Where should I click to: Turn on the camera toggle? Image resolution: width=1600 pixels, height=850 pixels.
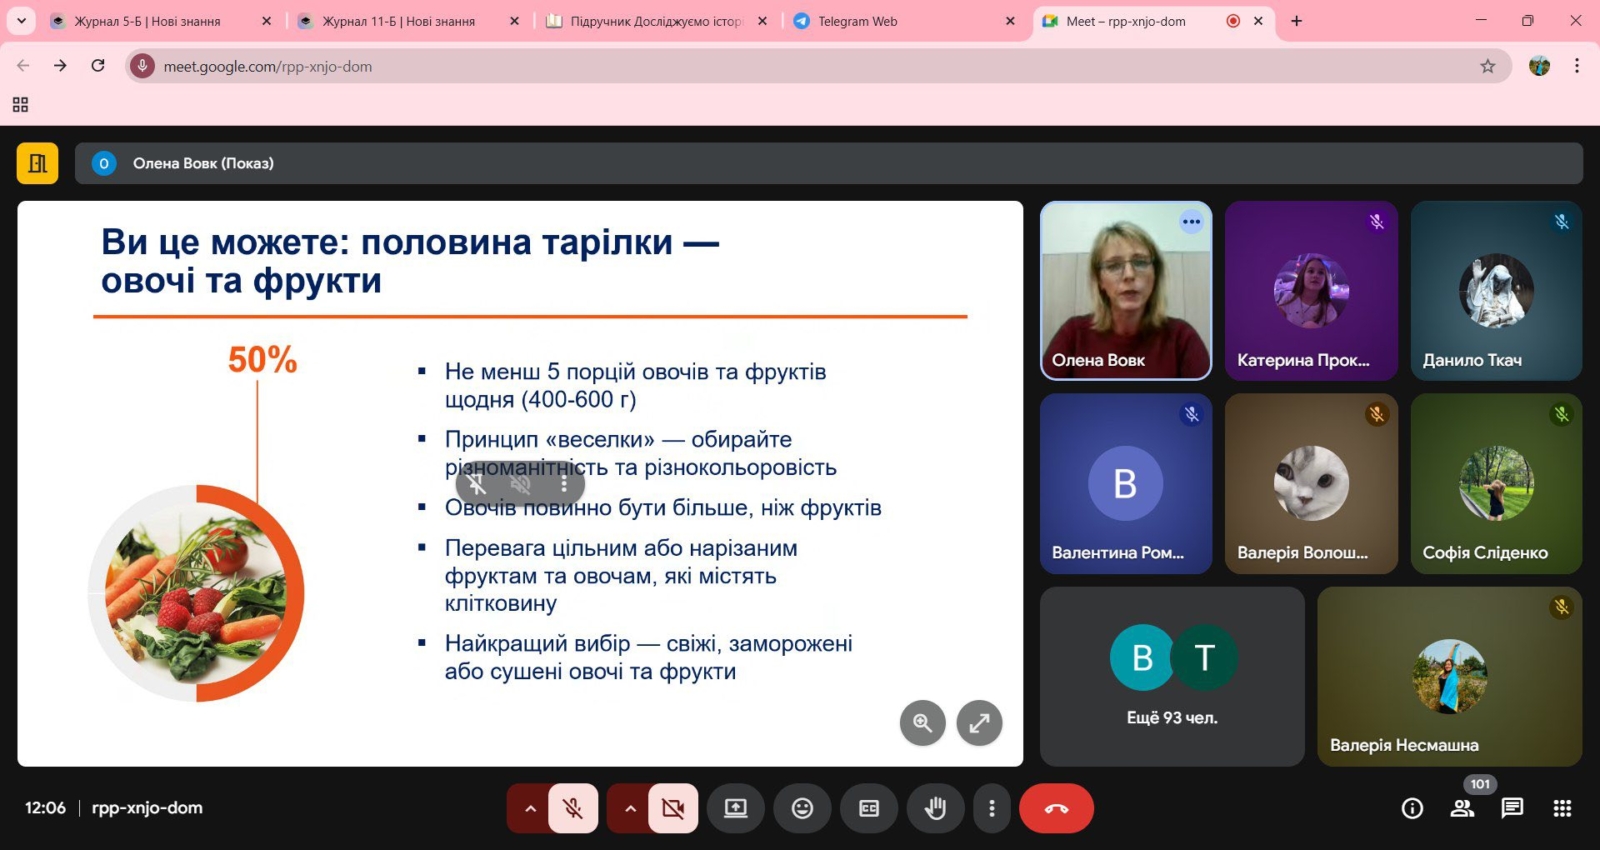point(673,808)
